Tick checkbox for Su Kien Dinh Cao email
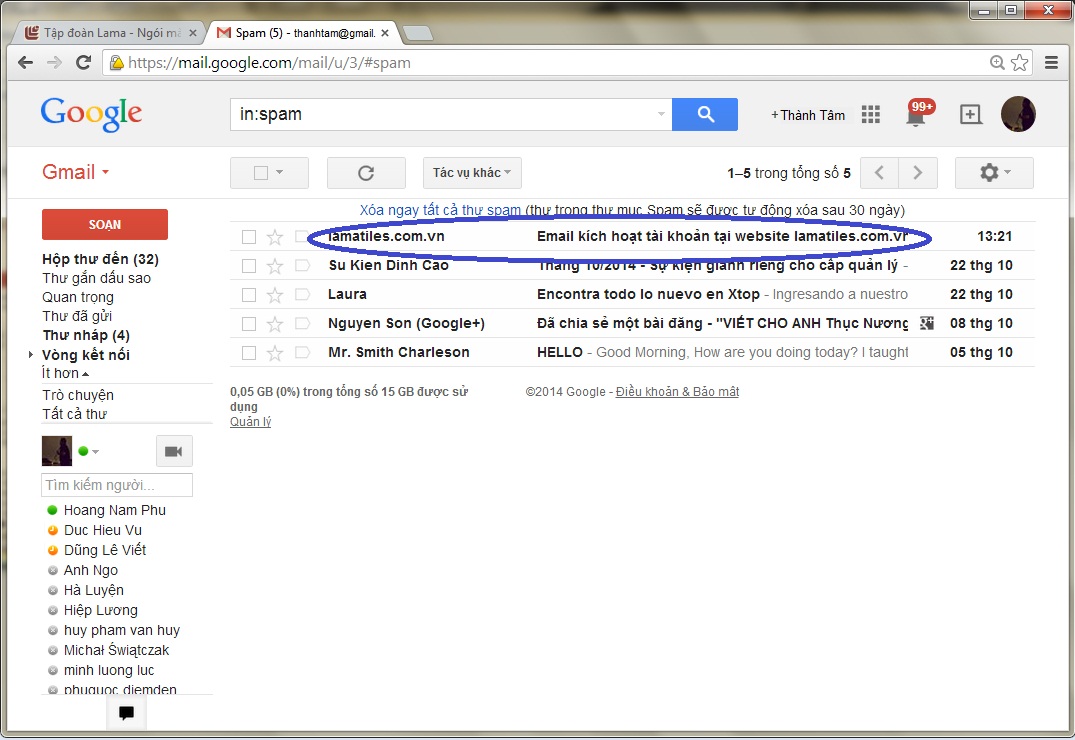The width and height of the screenshot is (1075, 740). click(249, 265)
